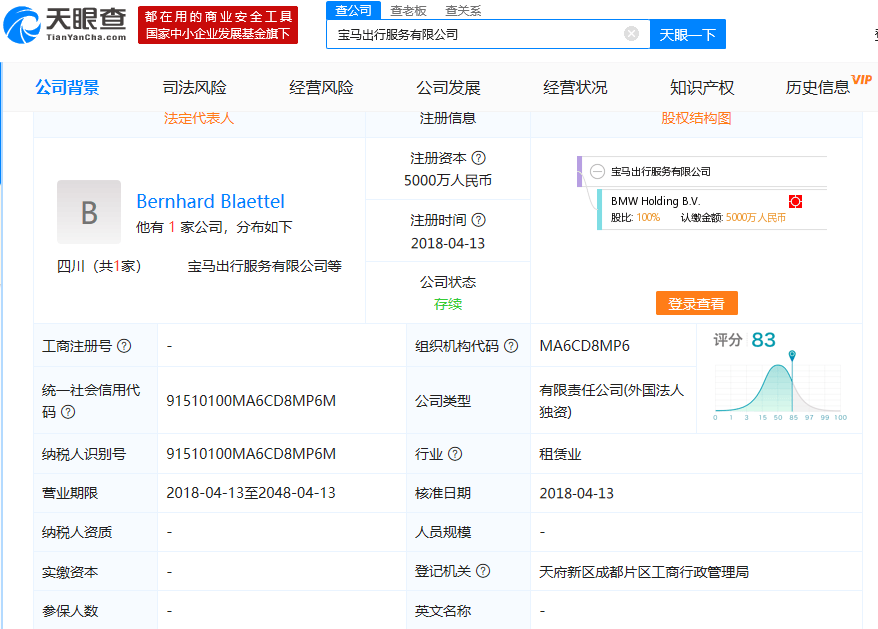The image size is (878, 629).
Task: Click the help icon beside 组织机构代码
Action: (511, 346)
